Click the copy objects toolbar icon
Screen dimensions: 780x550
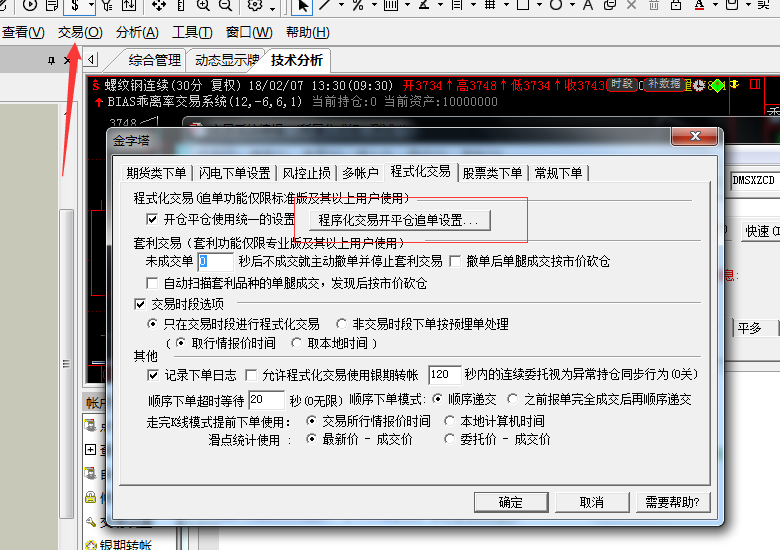[x=609, y=5]
